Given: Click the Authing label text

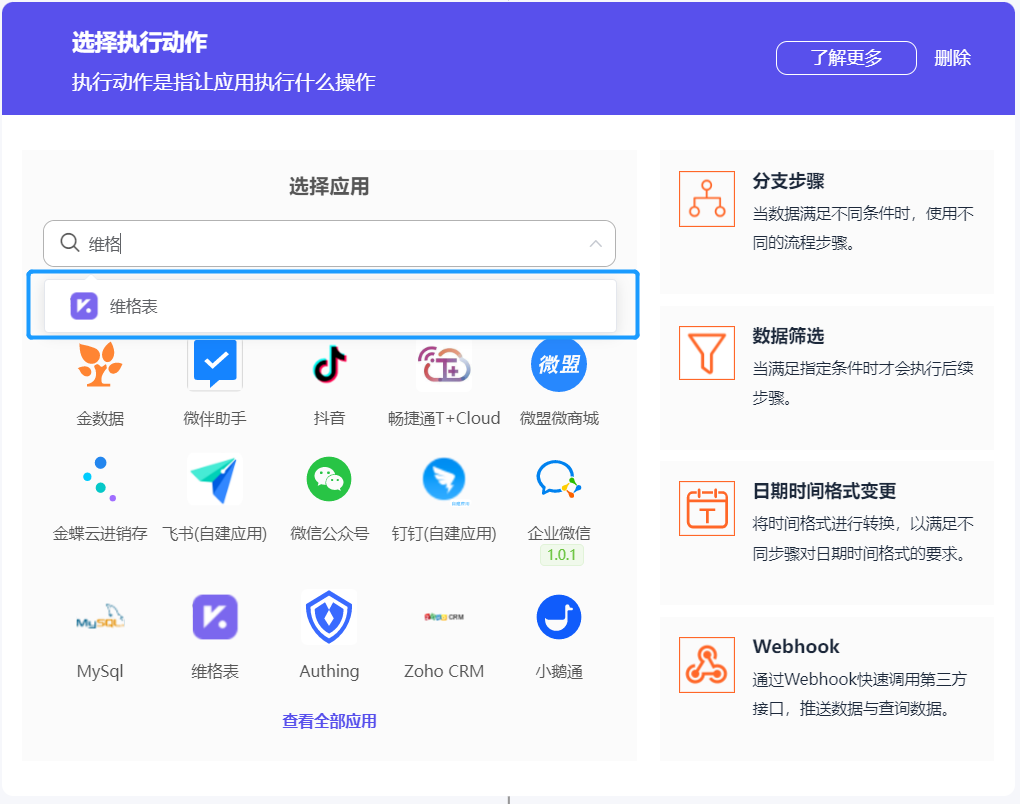Looking at the screenshot, I should (329, 671).
